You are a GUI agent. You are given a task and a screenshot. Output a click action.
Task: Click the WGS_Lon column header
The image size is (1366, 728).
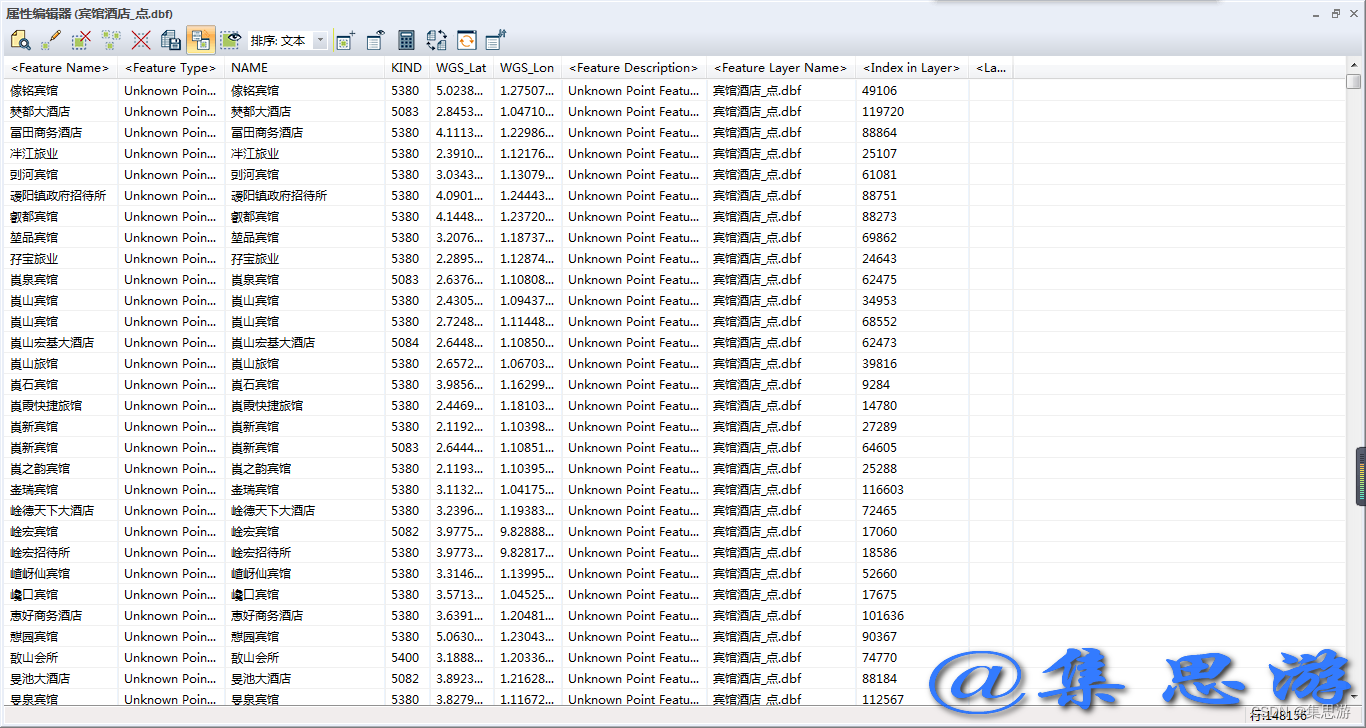point(527,68)
